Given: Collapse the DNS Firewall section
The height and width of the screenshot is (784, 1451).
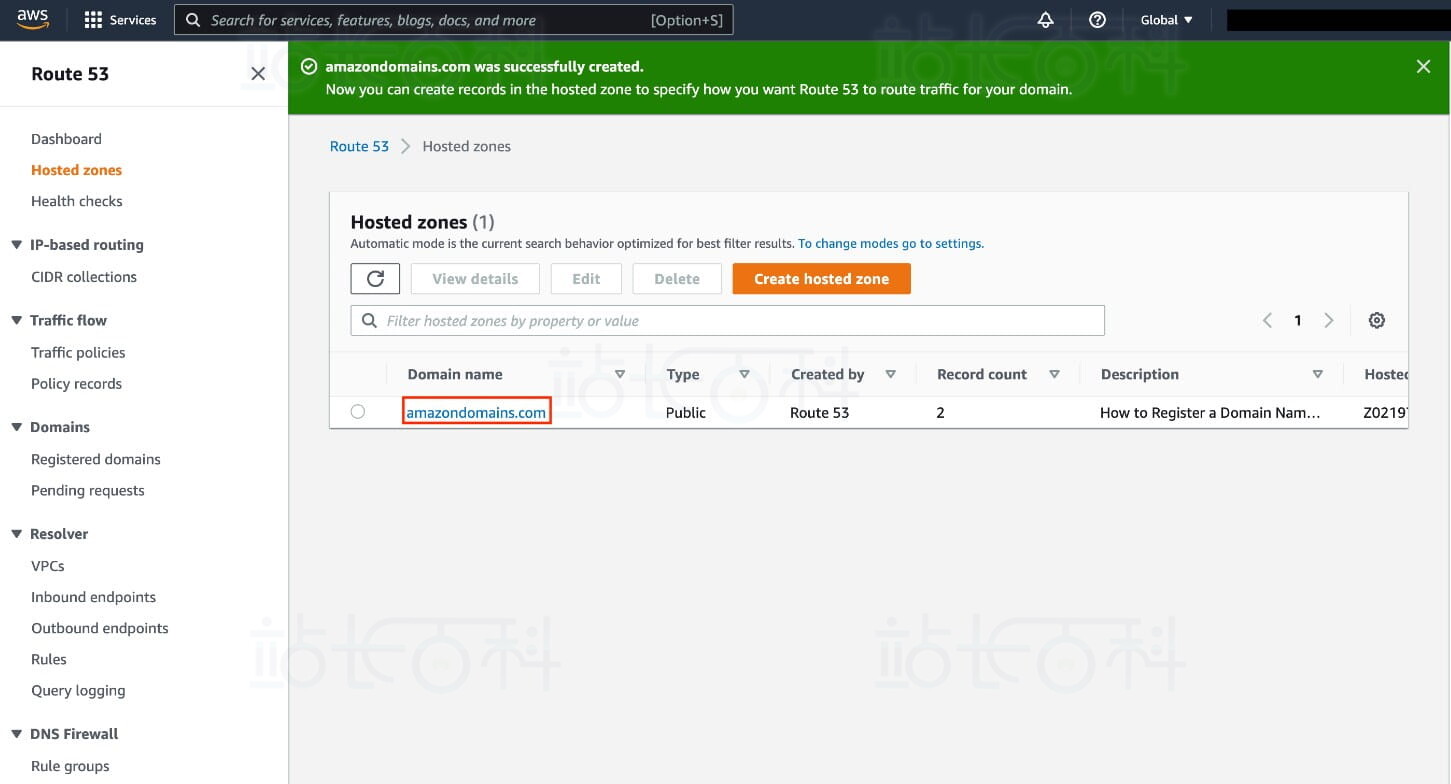Looking at the screenshot, I should pos(16,734).
